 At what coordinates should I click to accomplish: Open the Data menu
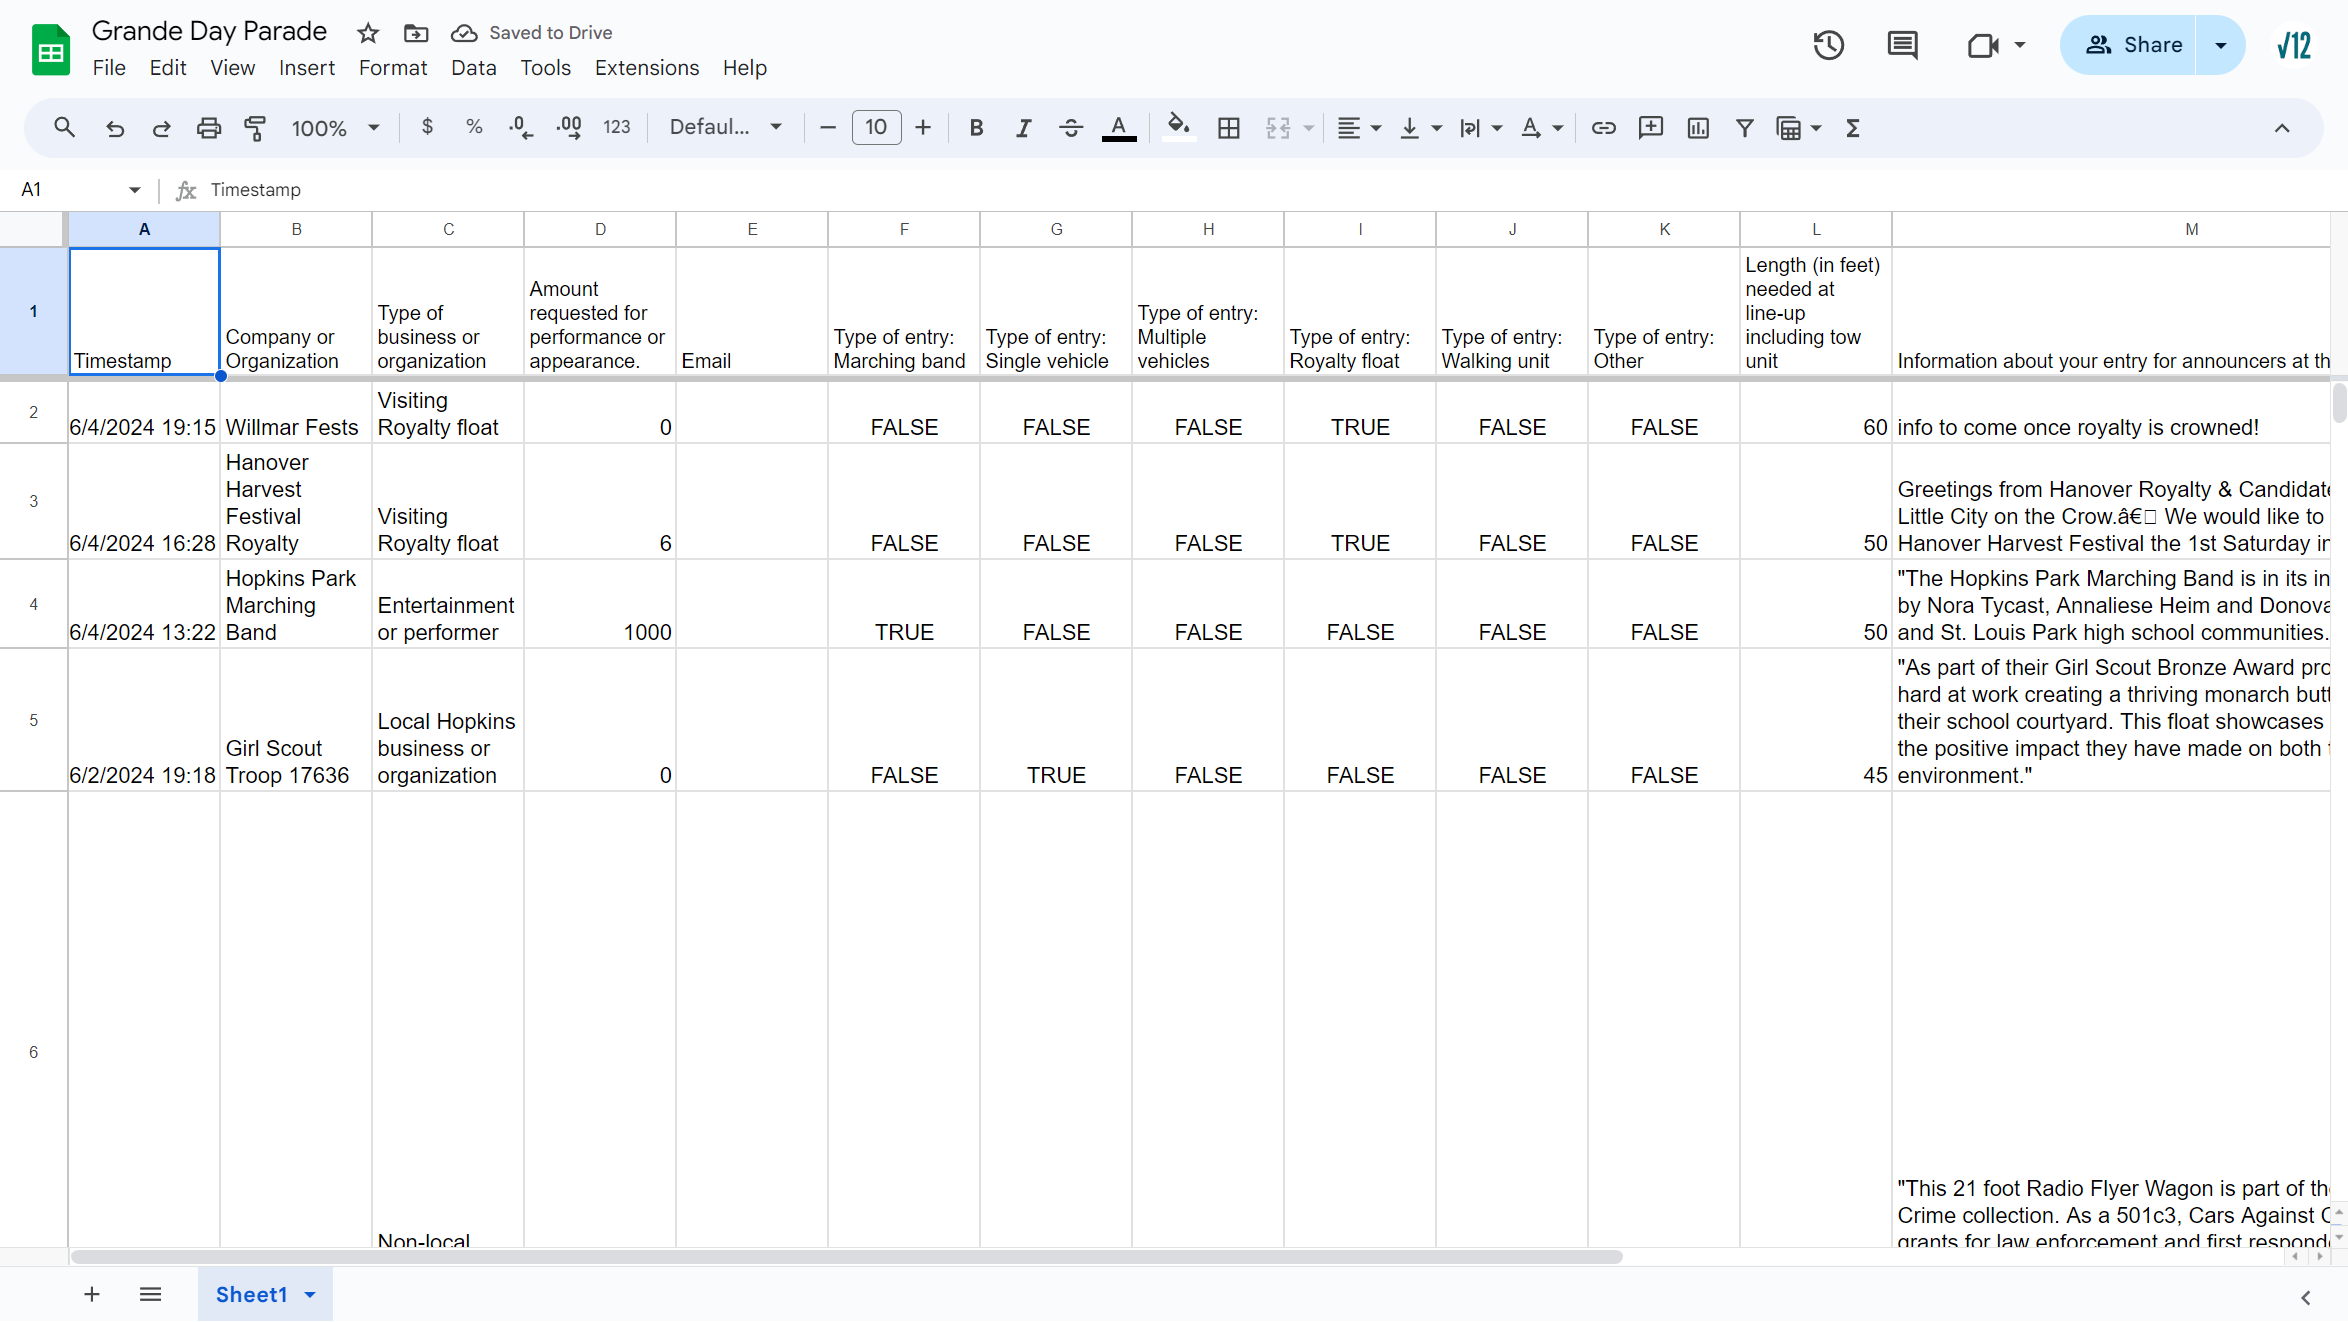click(x=473, y=68)
